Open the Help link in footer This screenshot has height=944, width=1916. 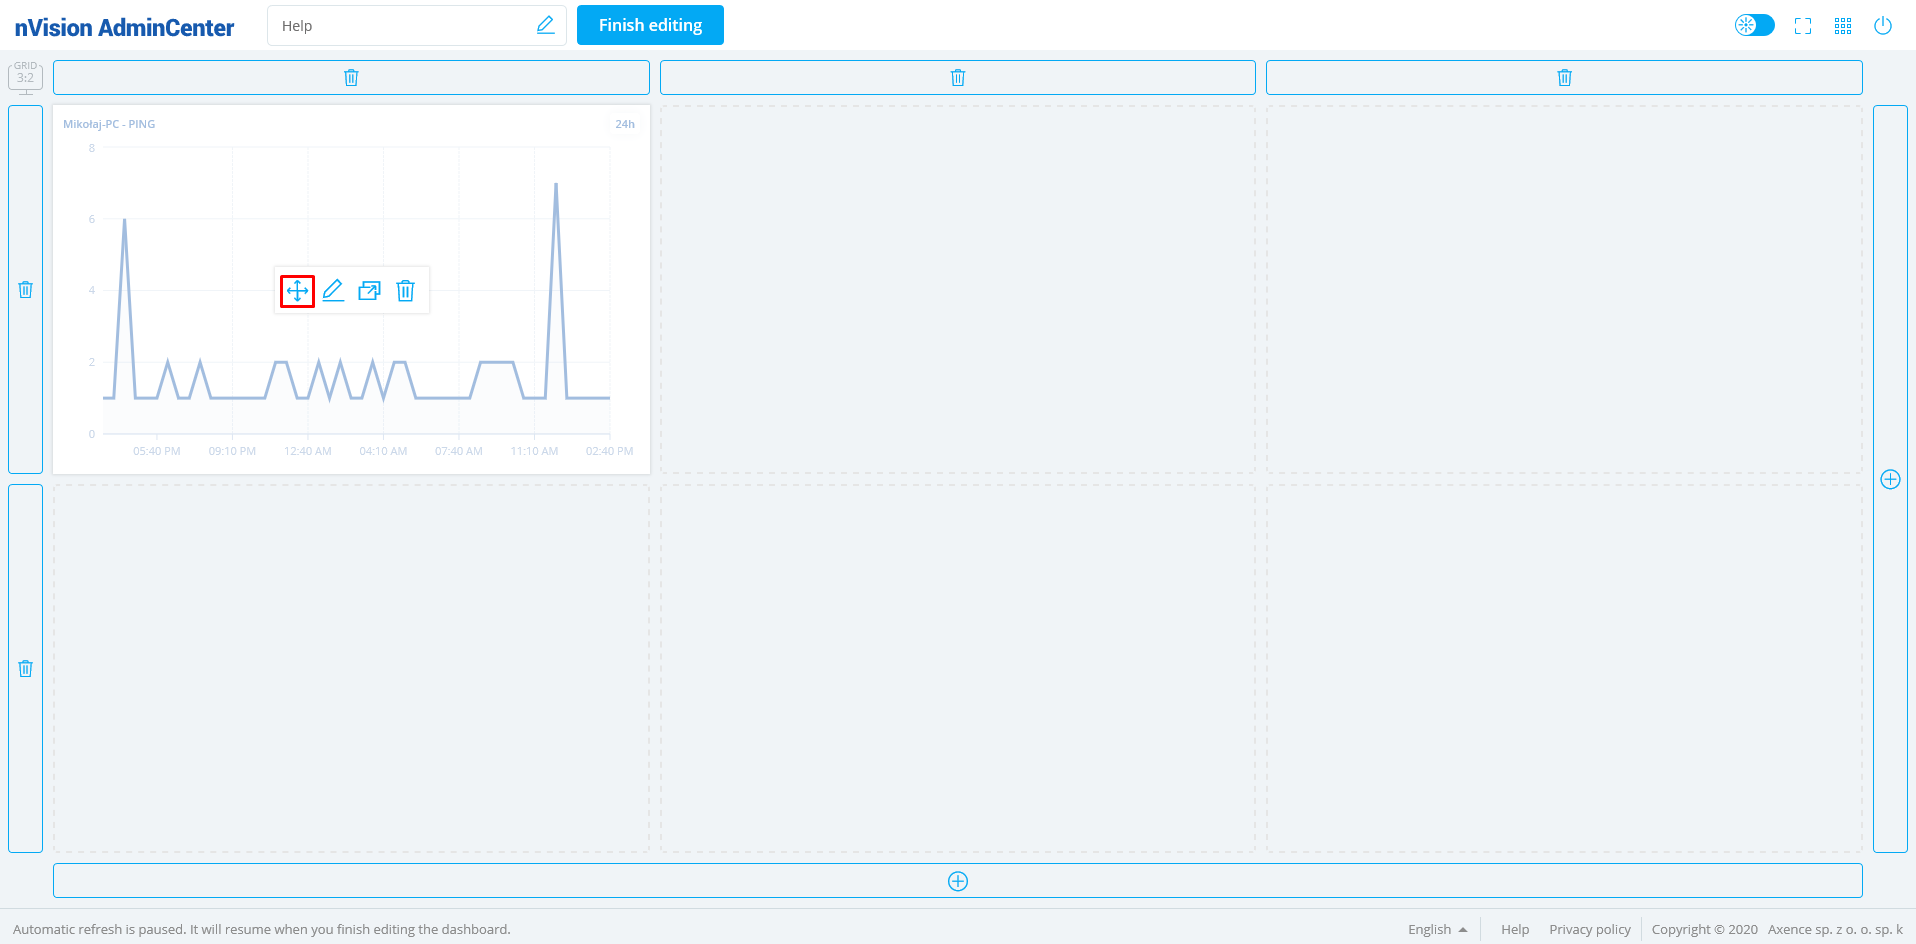coord(1514,929)
